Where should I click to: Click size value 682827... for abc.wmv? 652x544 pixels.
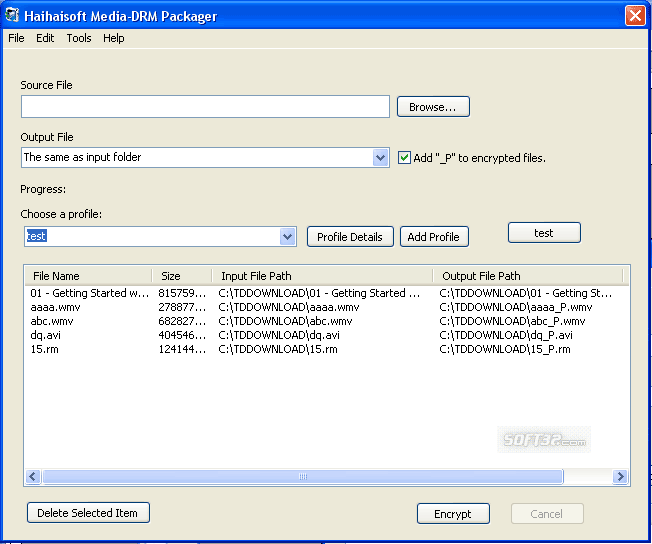point(182,321)
